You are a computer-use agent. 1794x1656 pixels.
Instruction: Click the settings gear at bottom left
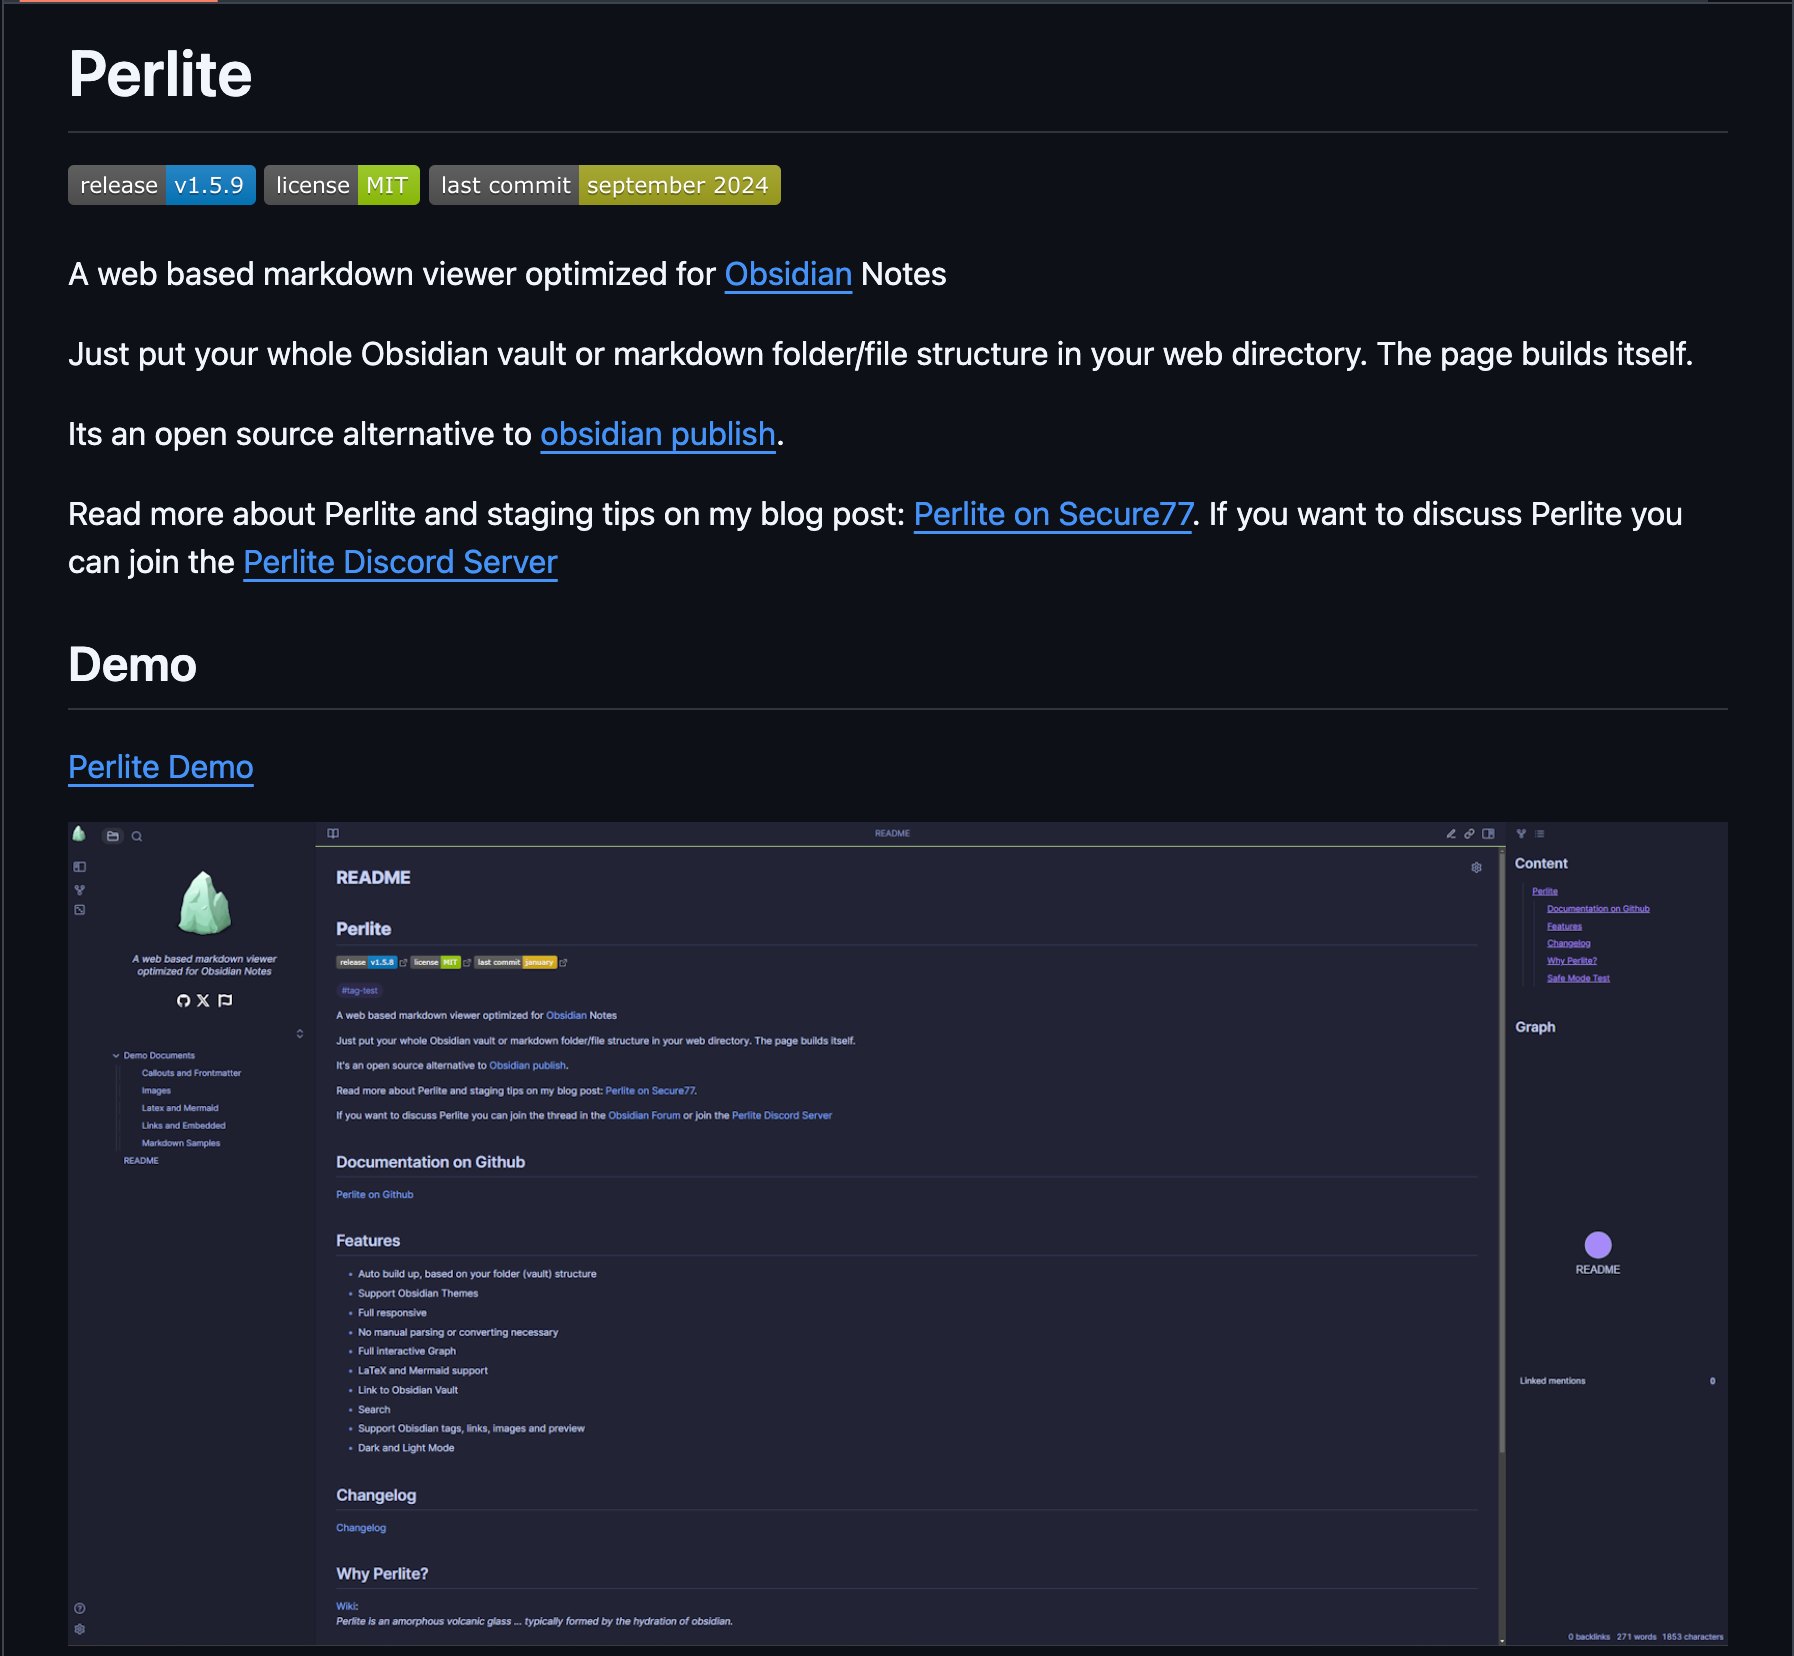click(x=80, y=1629)
